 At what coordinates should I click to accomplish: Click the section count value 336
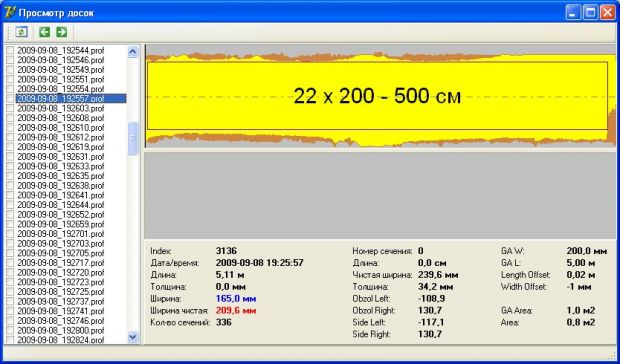(223, 322)
